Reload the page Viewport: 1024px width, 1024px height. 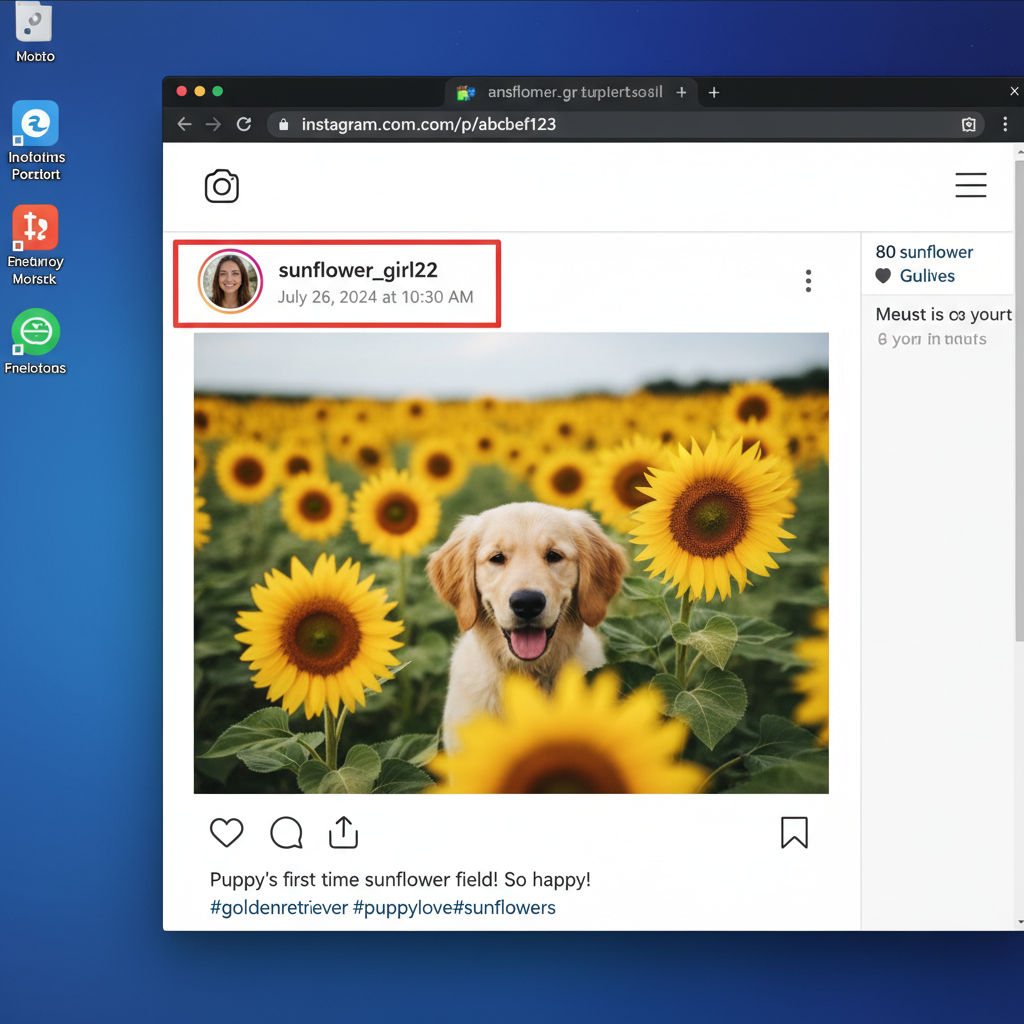click(x=244, y=124)
